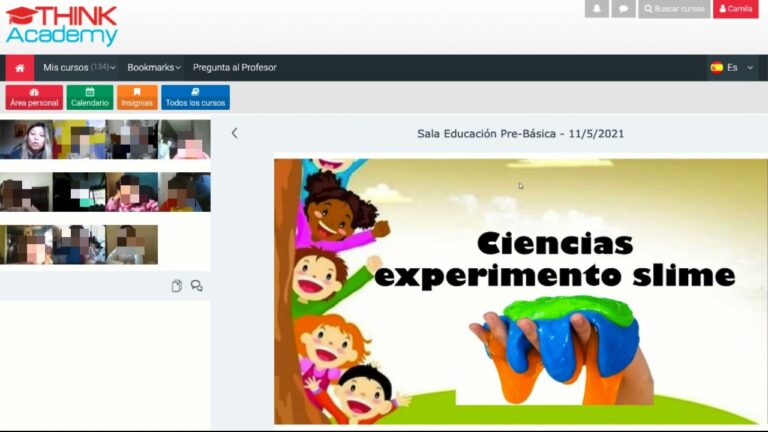Click the Buscar cursos search field
768x432 pixels.
(x=674, y=9)
